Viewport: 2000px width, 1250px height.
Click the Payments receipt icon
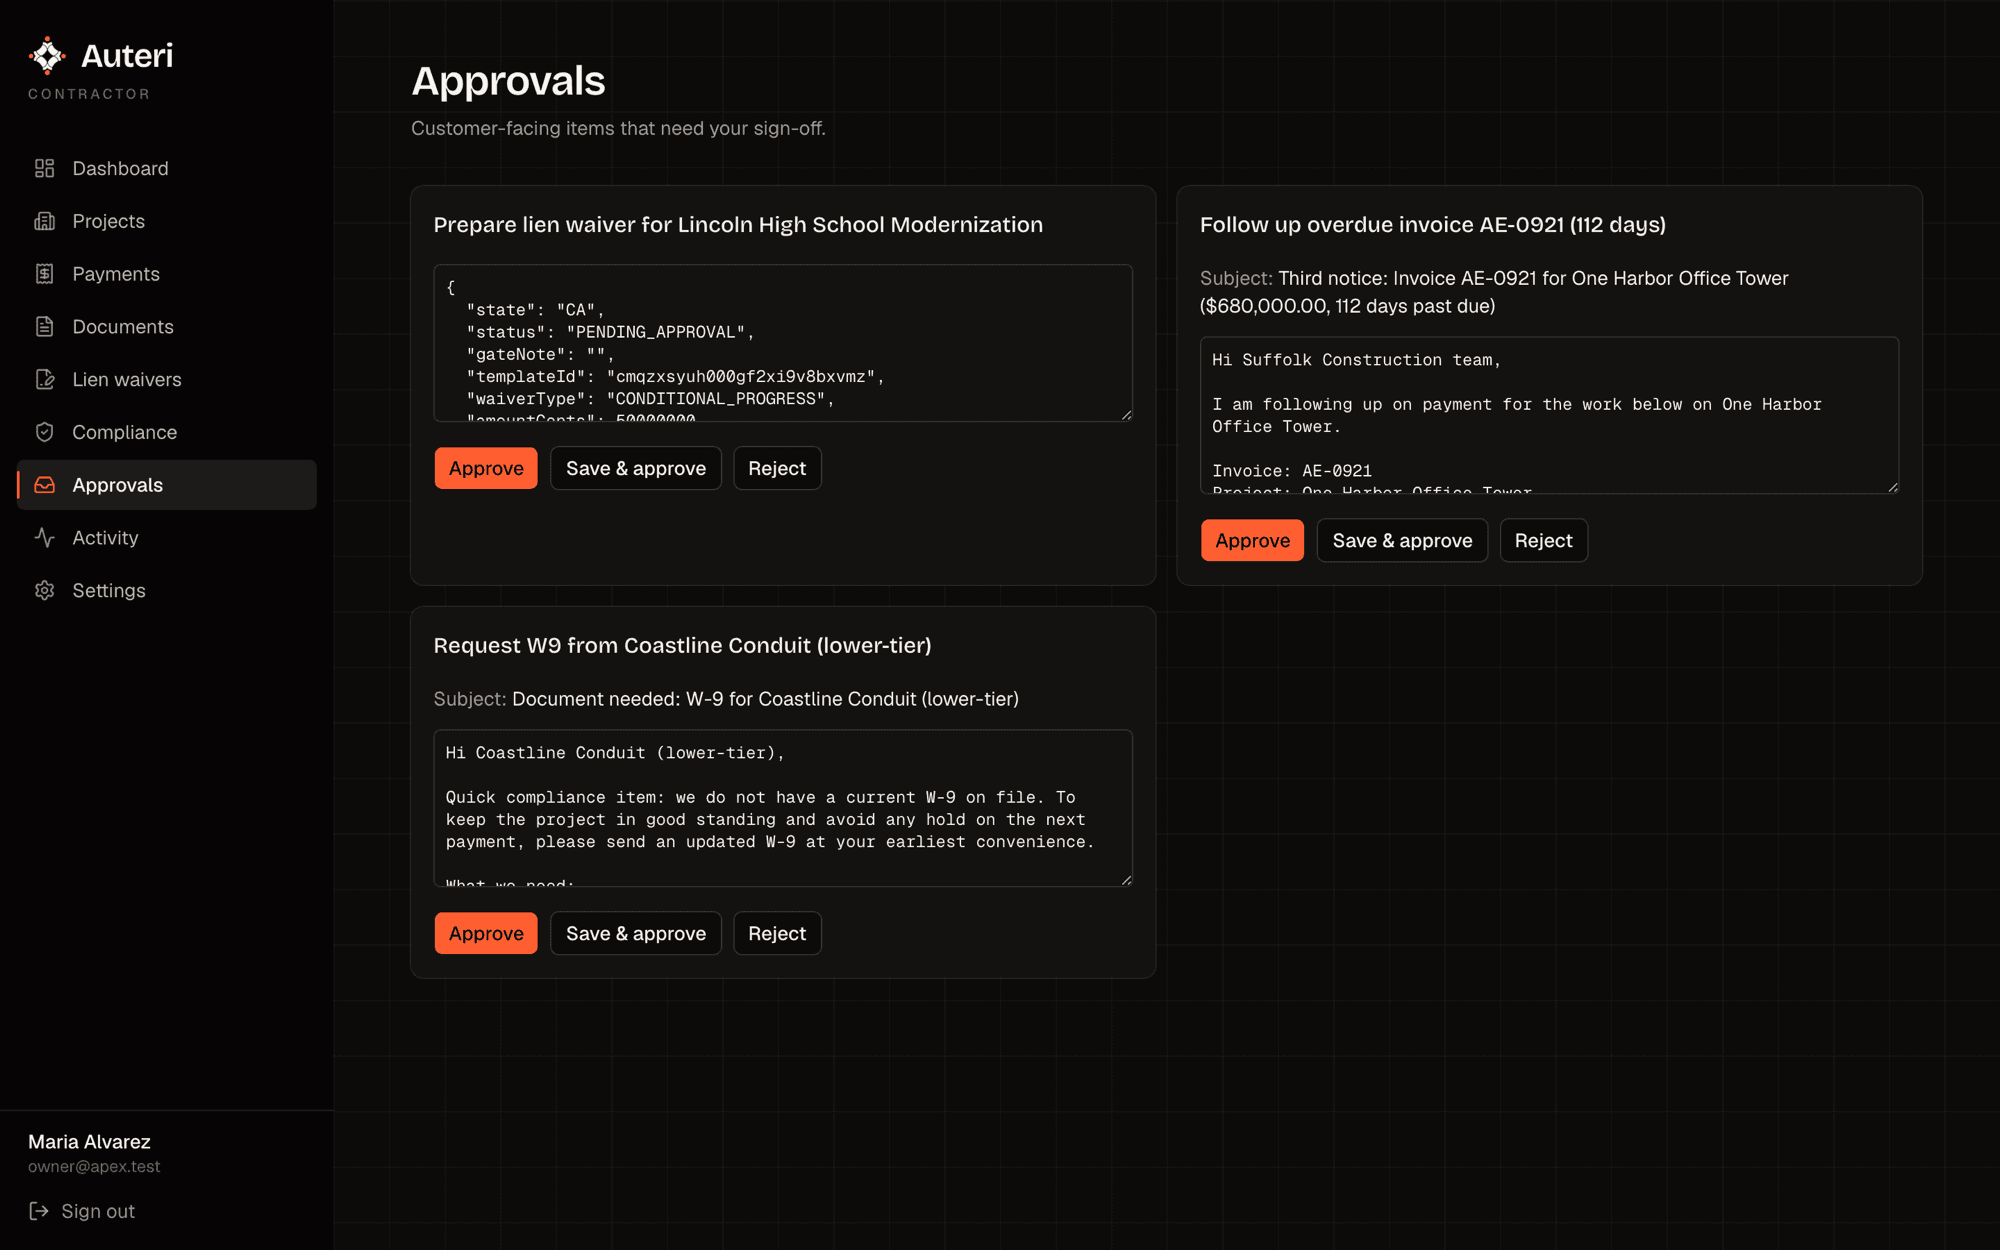44,274
